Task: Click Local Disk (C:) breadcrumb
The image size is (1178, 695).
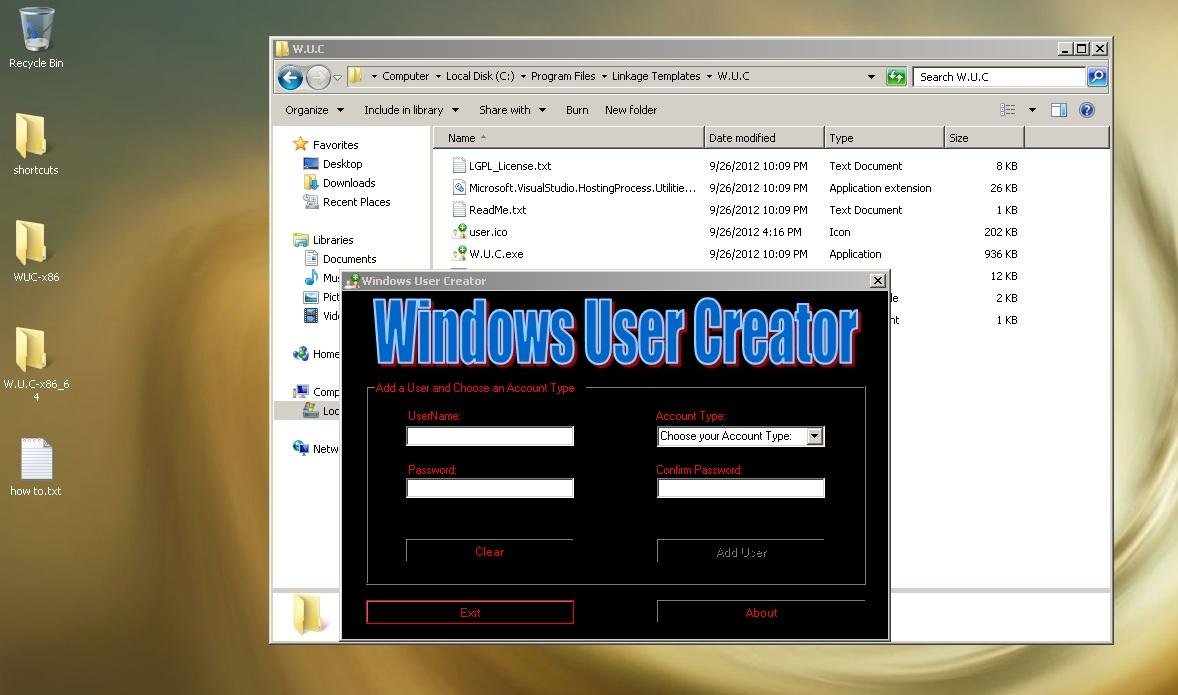Action: click(480, 77)
